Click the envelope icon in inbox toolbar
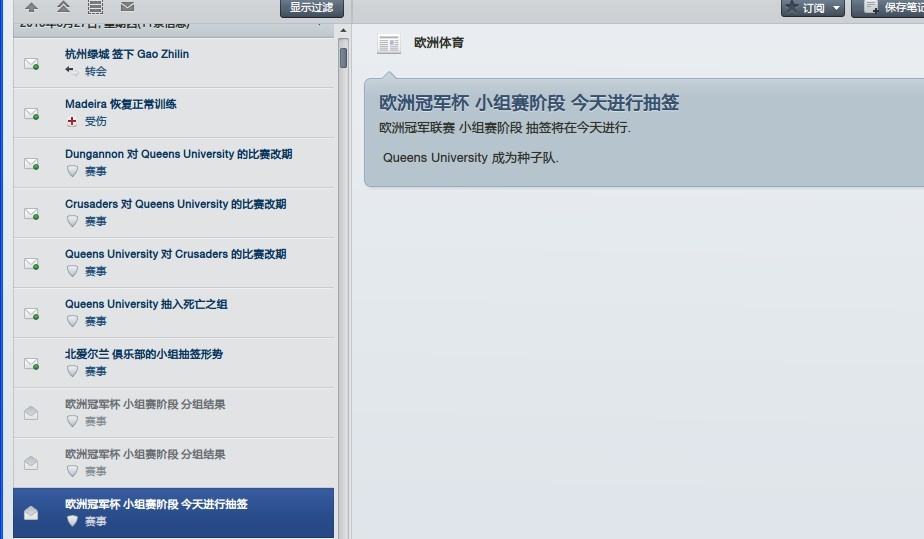This screenshot has width=924, height=539. tap(127, 7)
